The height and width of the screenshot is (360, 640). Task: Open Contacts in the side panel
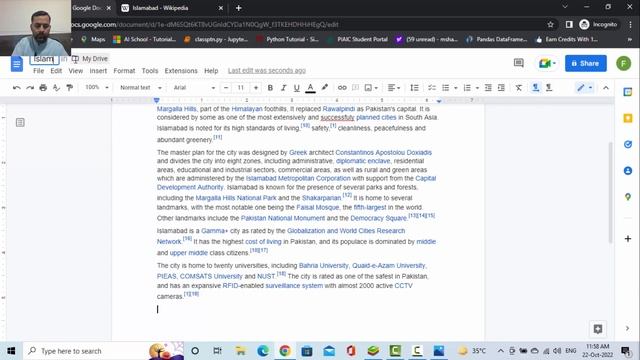click(x=628, y=171)
